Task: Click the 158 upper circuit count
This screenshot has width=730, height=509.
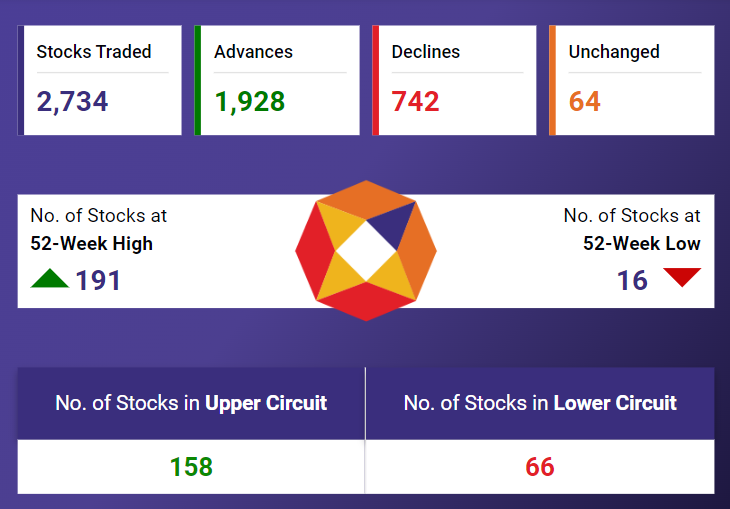Action: point(191,467)
